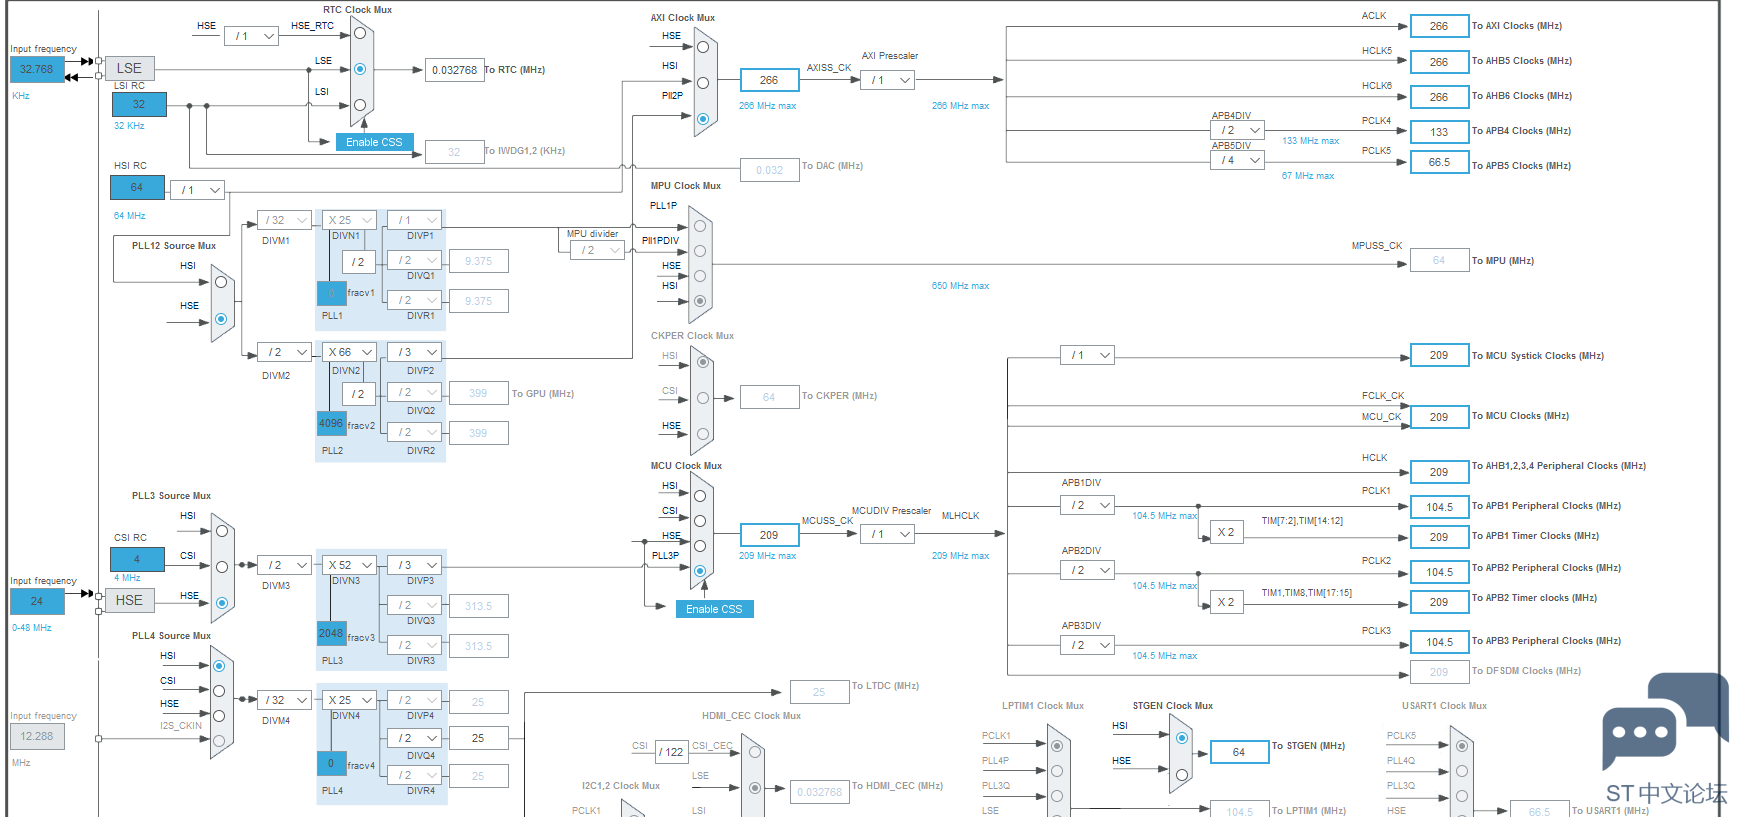Select LSI in the RTC Clock Mux
1740x817 pixels.
(360, 105)
